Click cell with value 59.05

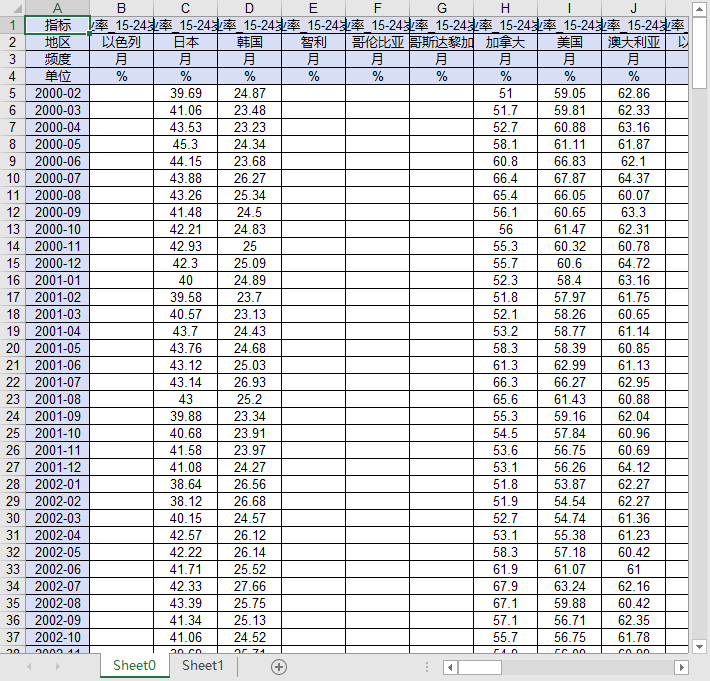click(x=570, y=93)
